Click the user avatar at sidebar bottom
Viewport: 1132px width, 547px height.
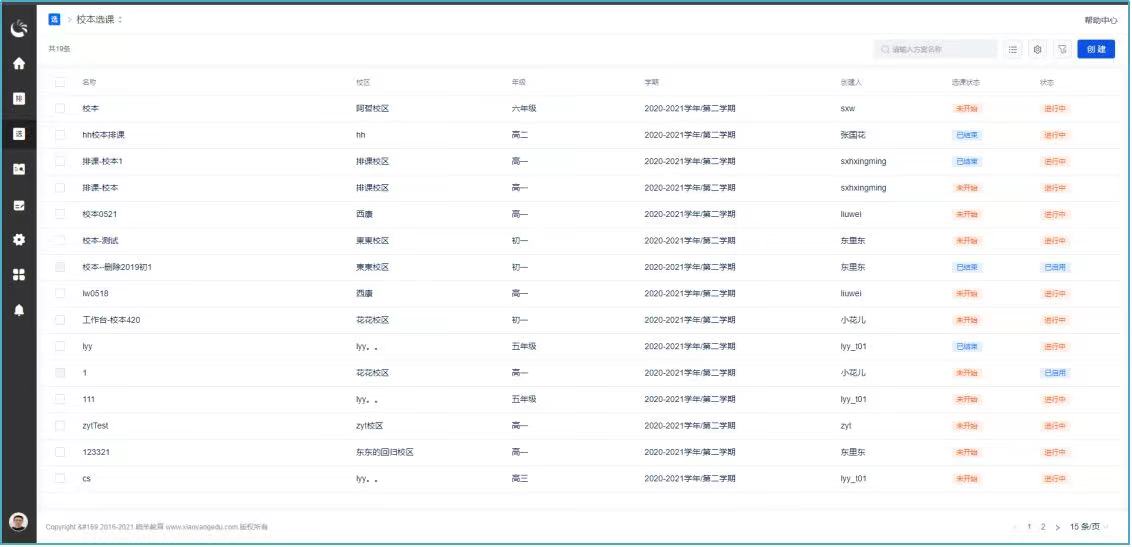pyautogui.click(x=18, y=521)
